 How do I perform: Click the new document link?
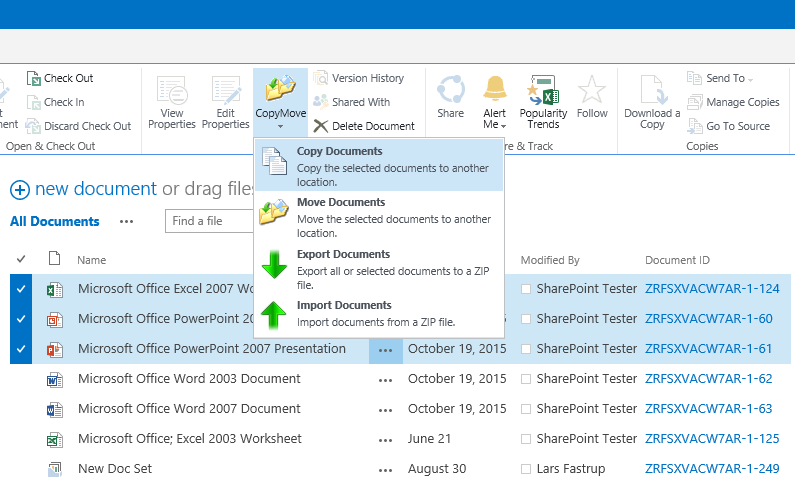coord(96,189)
